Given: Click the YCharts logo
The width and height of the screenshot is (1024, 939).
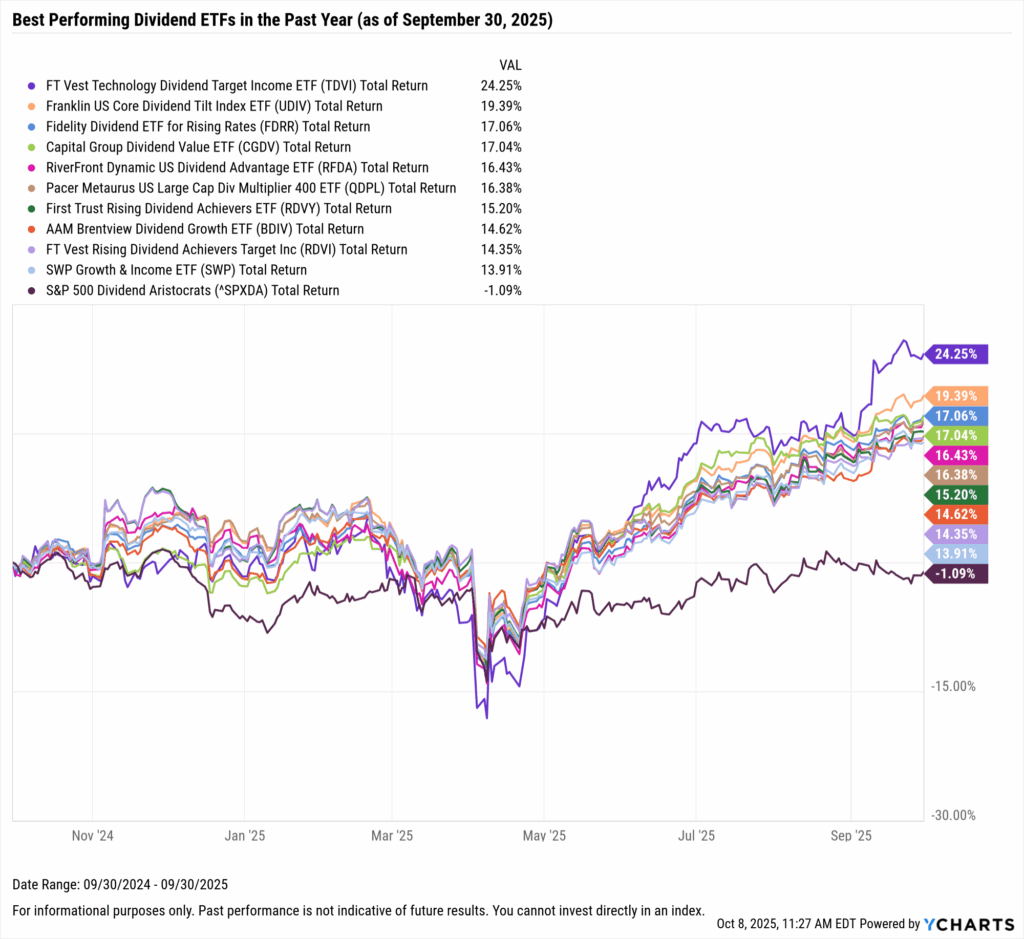Looking at the screenshot, I should click(x=967, y=924).
